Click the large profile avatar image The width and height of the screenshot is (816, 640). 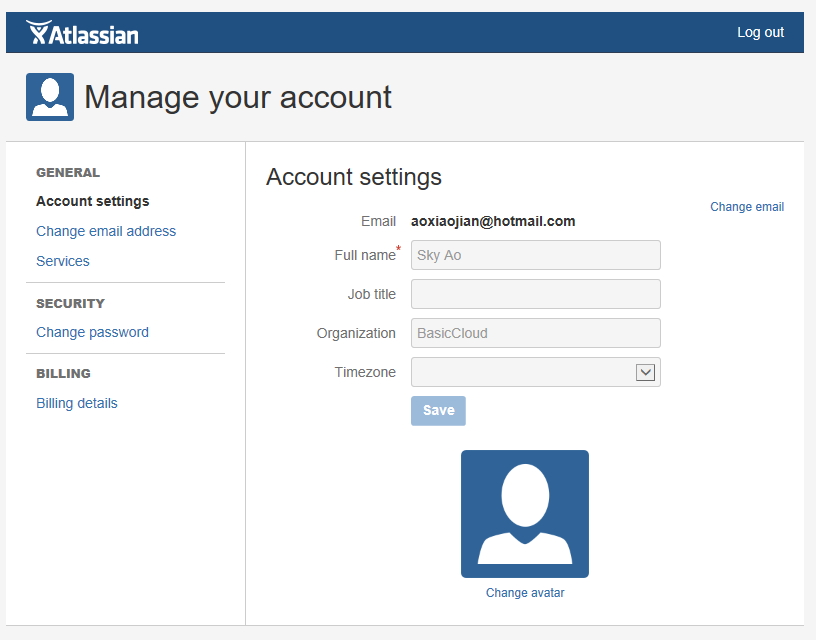pos(524,513)
